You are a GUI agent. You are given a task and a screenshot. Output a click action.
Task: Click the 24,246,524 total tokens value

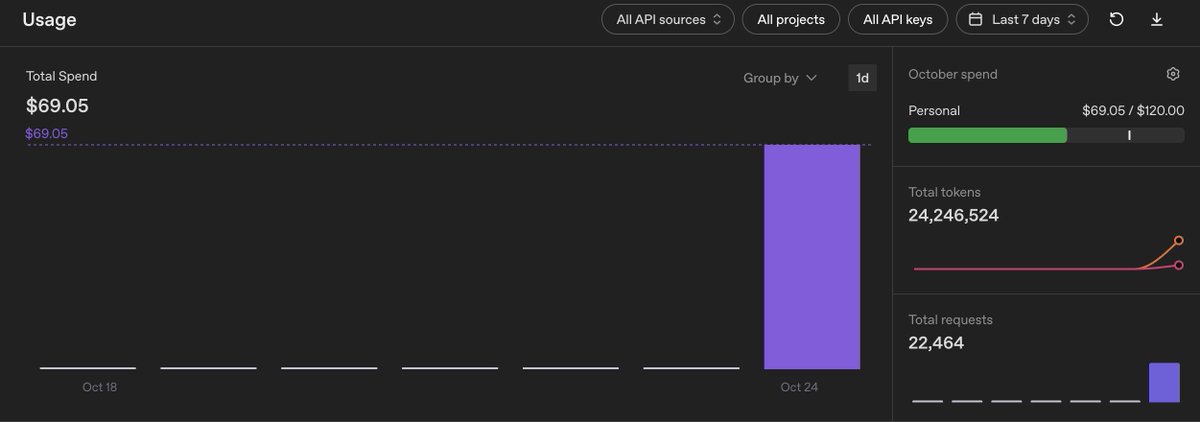[x=953, y=215]
